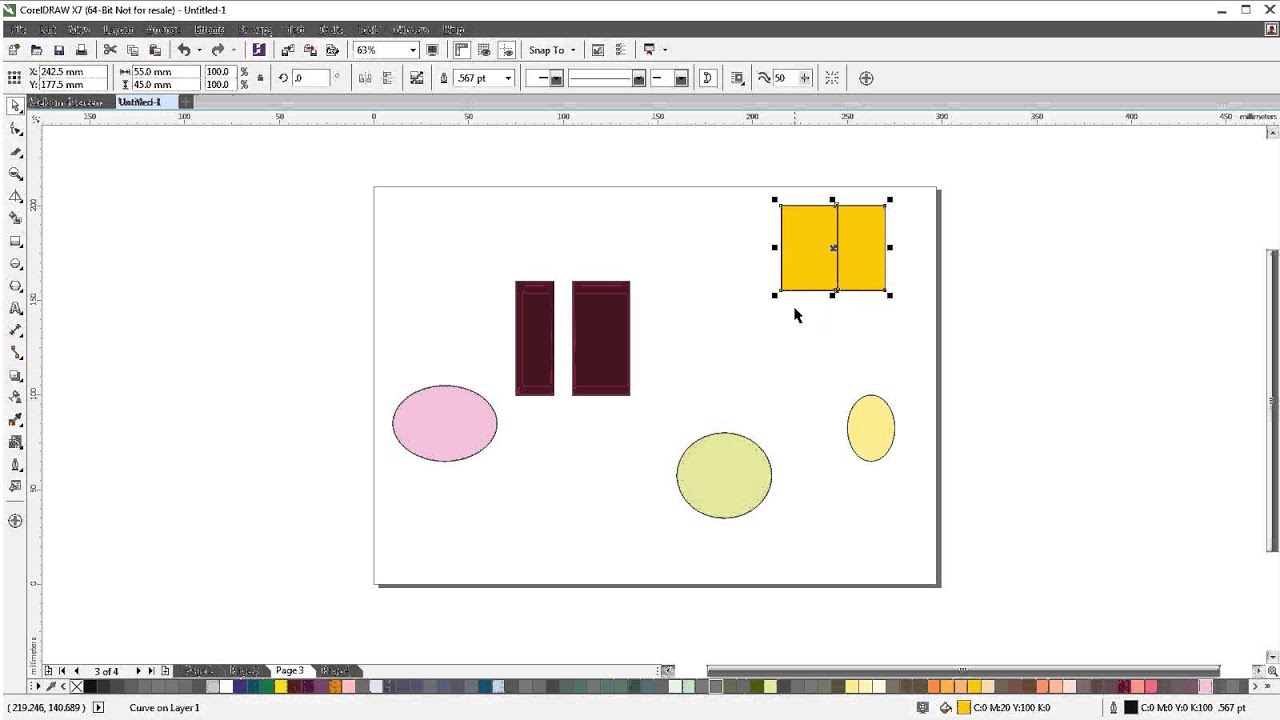
Task: Toggle Show Guidelines button
Action: coord(507,50)
